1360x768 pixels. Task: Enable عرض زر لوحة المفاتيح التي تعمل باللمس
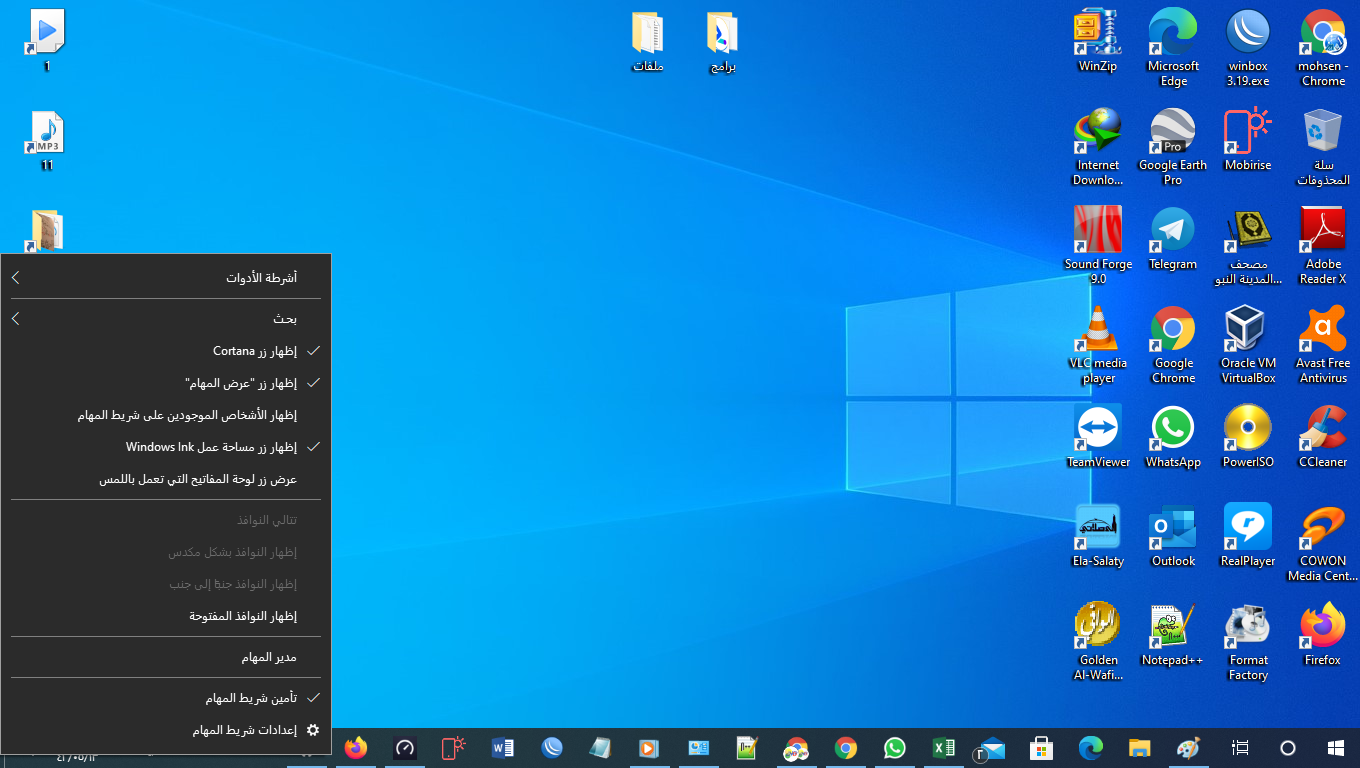tap(166, 479)
